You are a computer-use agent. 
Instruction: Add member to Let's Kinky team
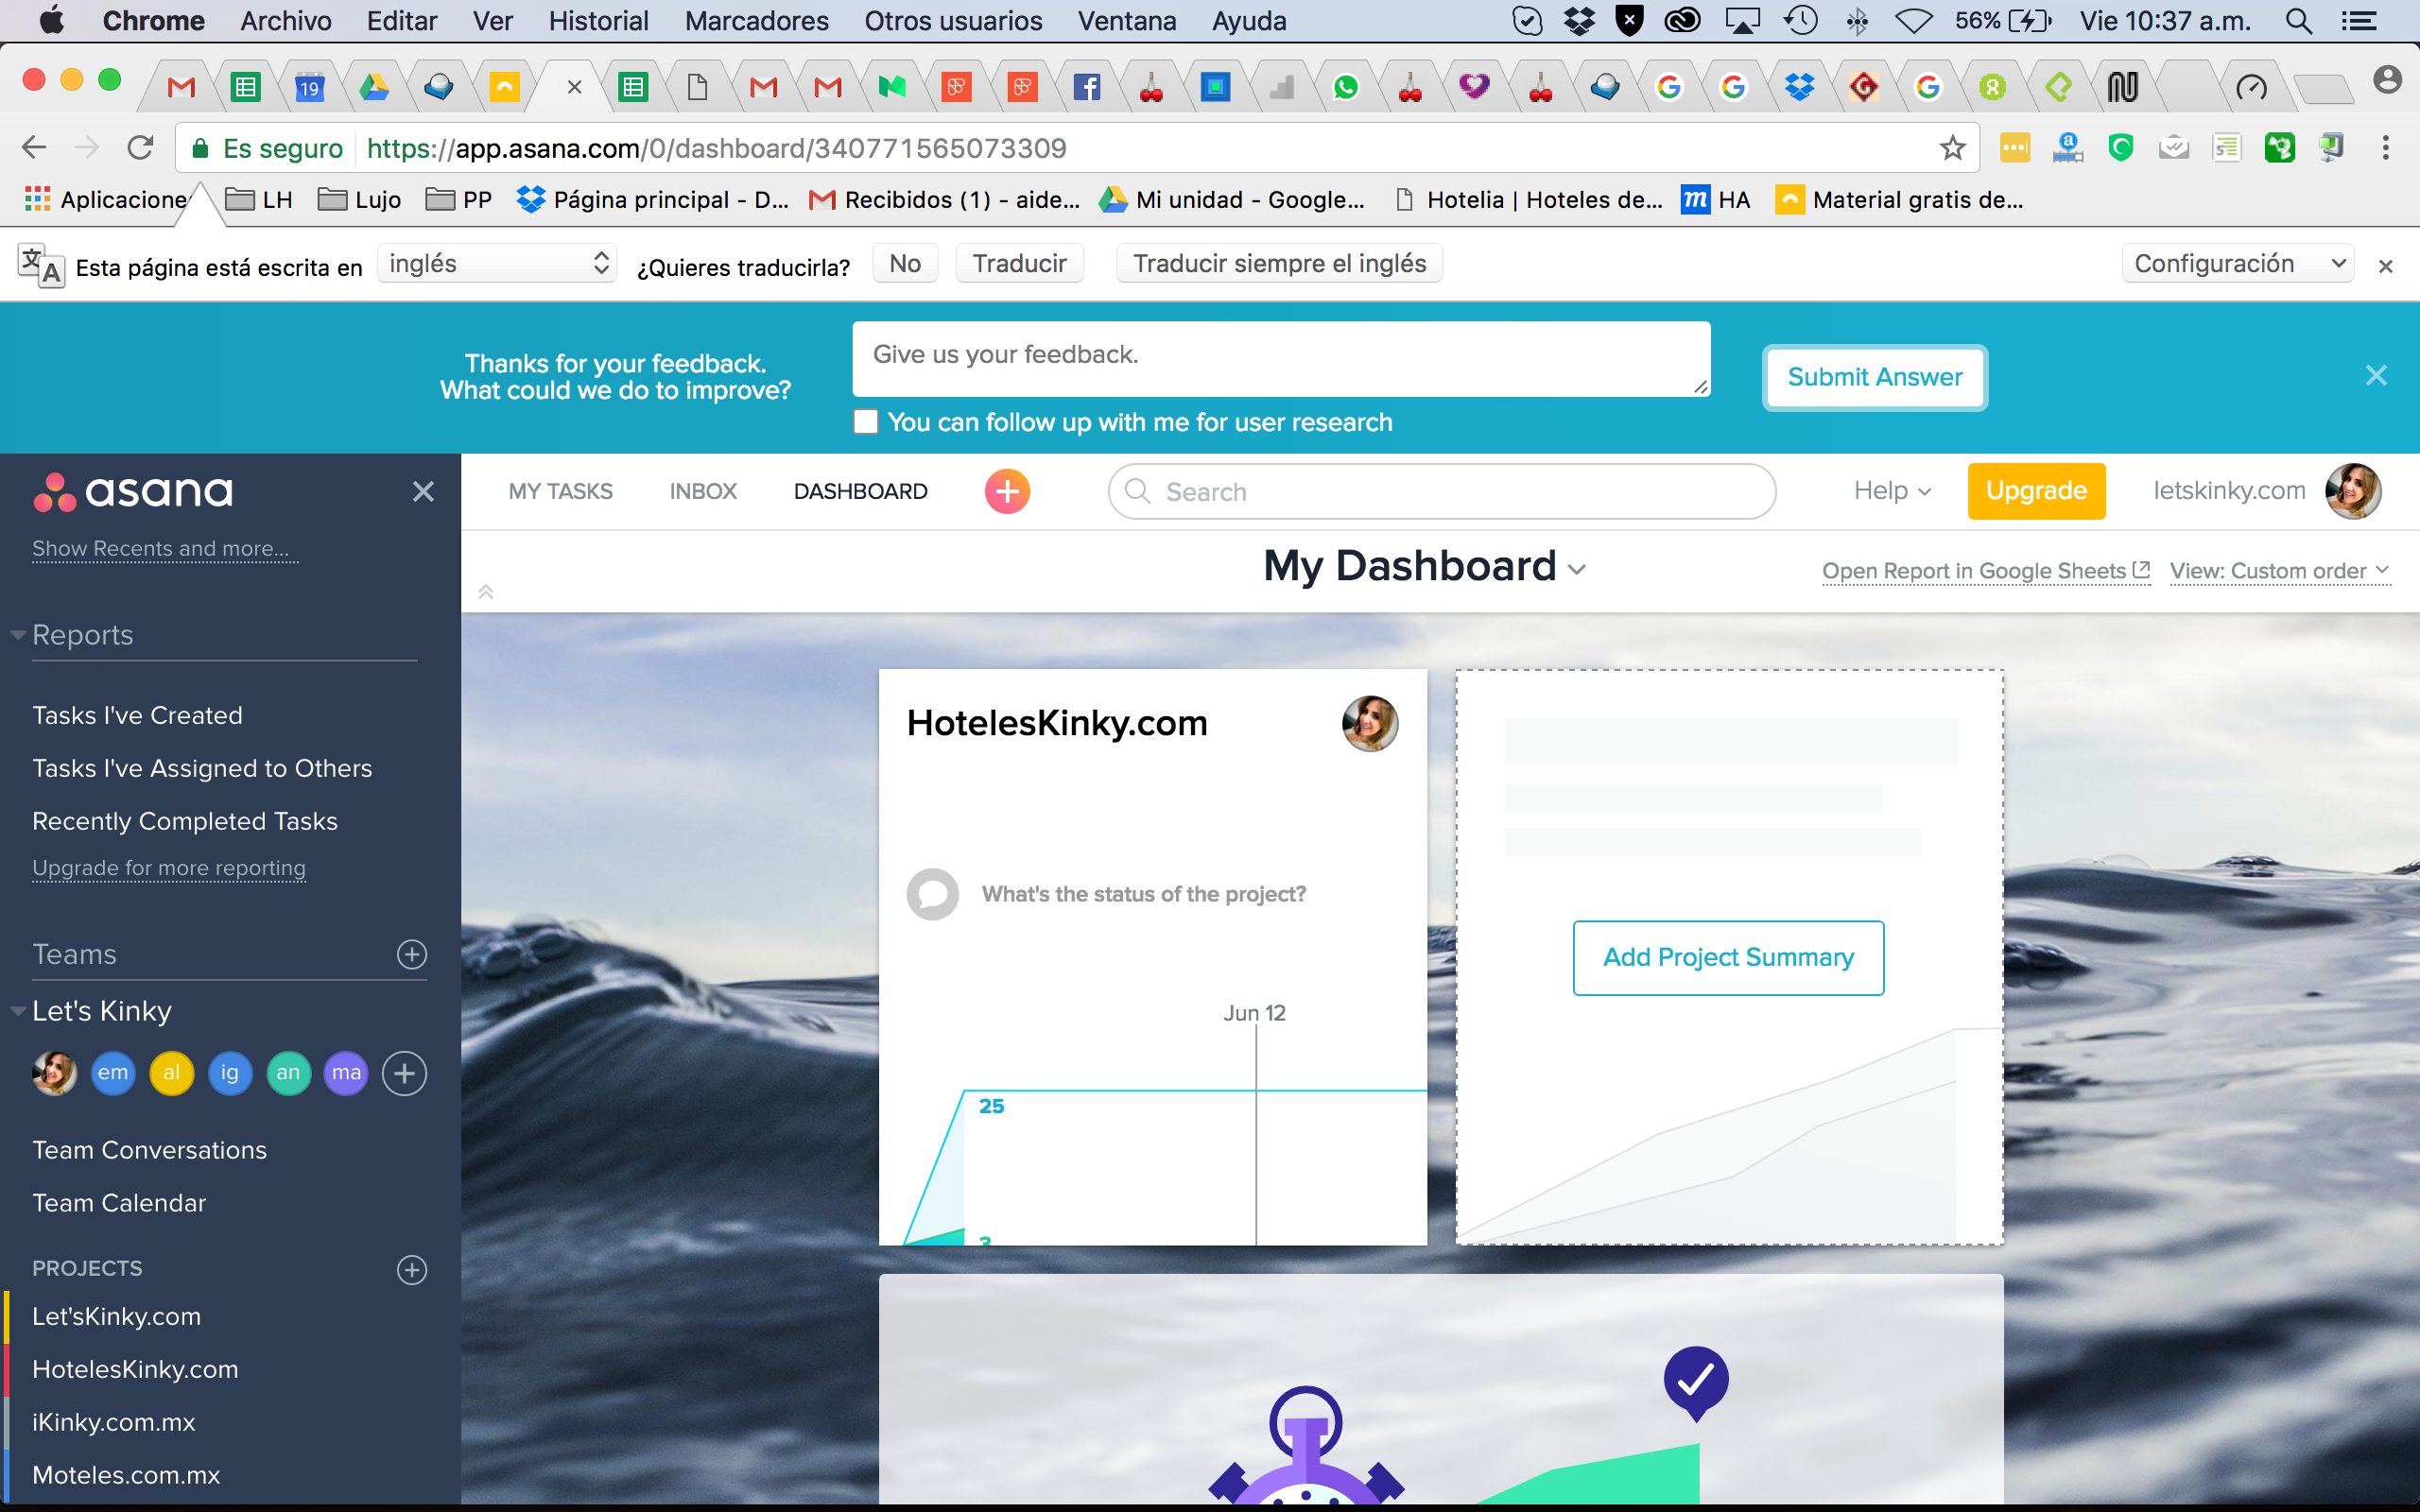point(404,1073)
